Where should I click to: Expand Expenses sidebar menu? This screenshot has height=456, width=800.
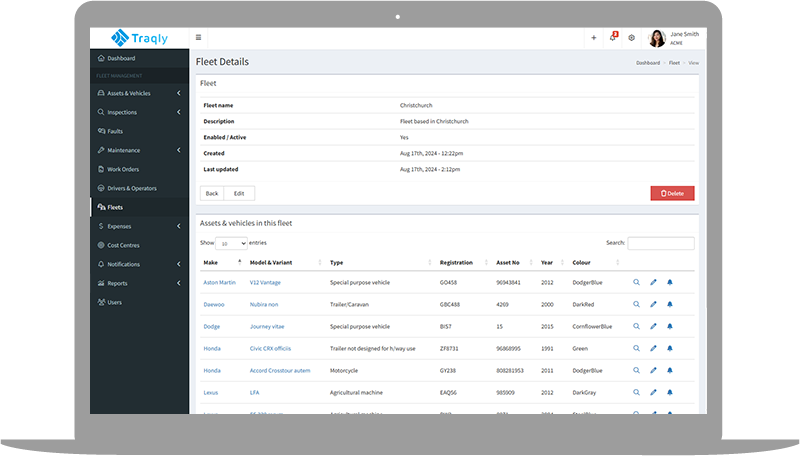(139, 226)
